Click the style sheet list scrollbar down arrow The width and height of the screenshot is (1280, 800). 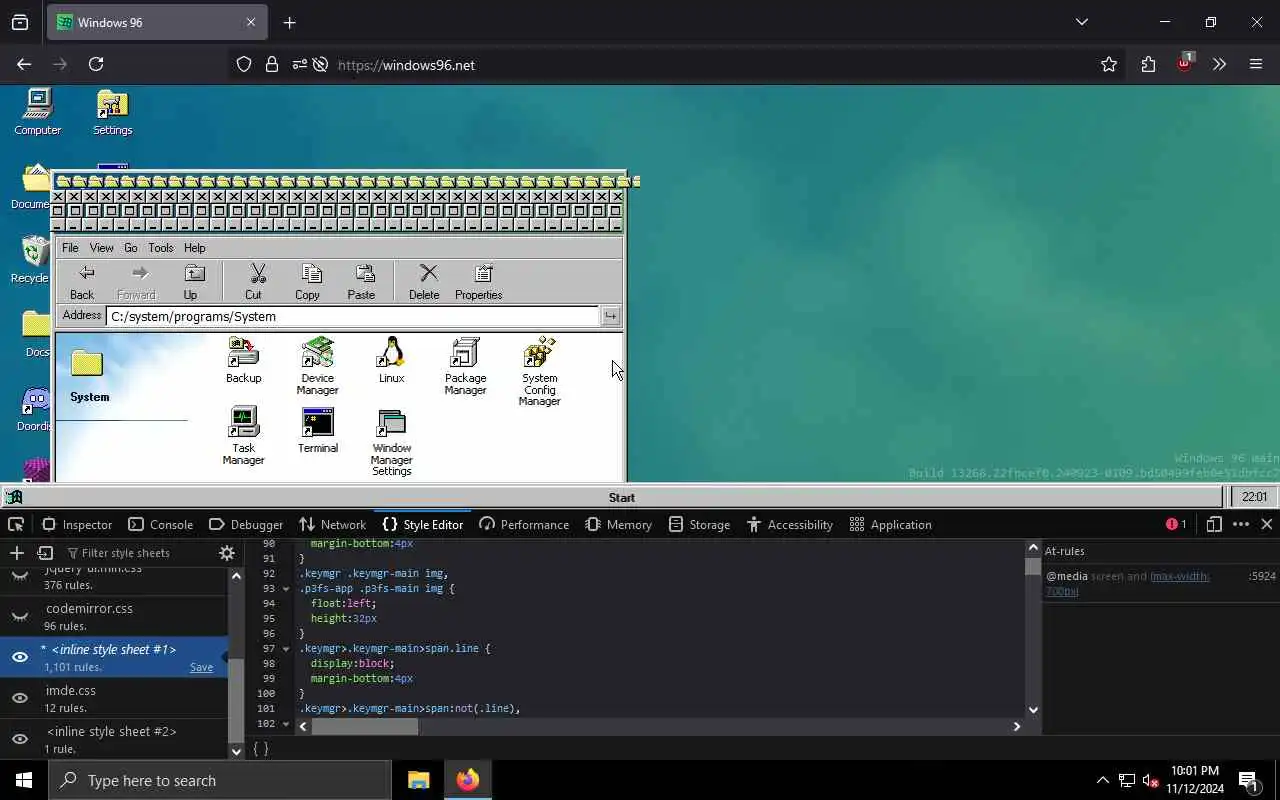(x=236, y=751)
